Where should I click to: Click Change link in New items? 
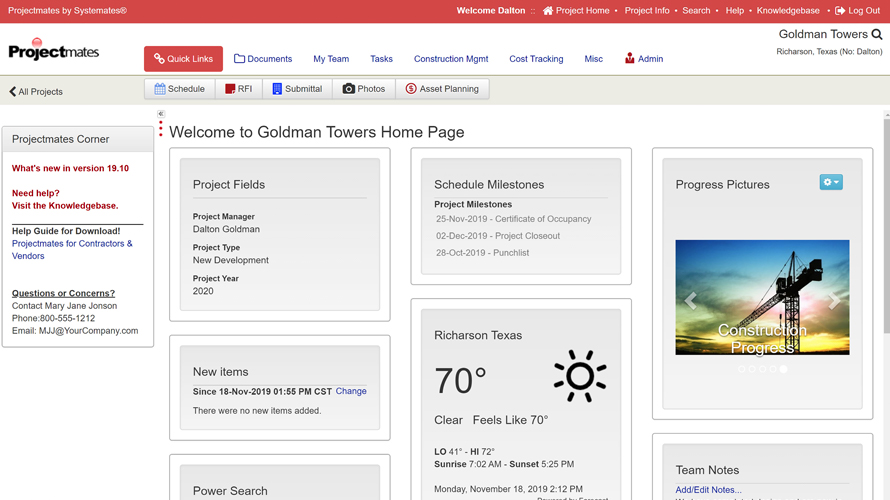[351, 391]
